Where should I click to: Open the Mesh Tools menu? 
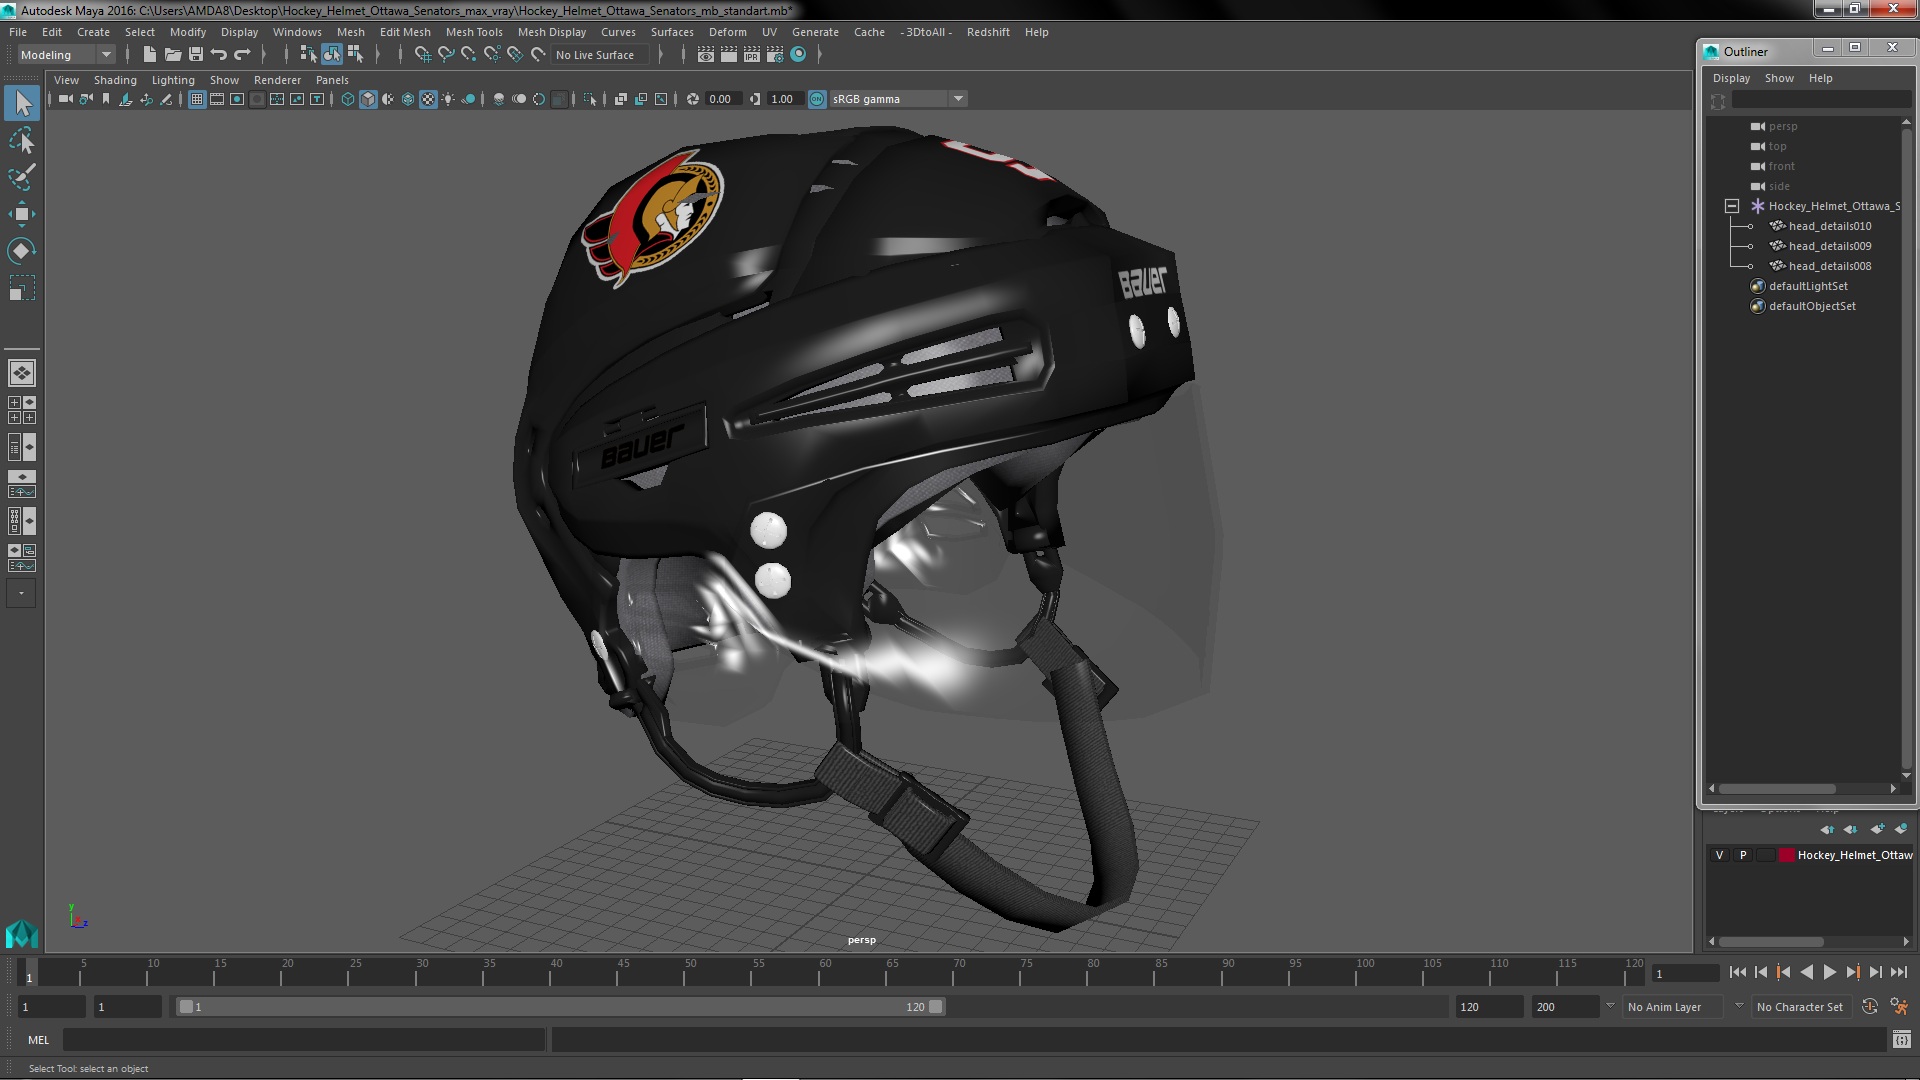click(473, 32)
